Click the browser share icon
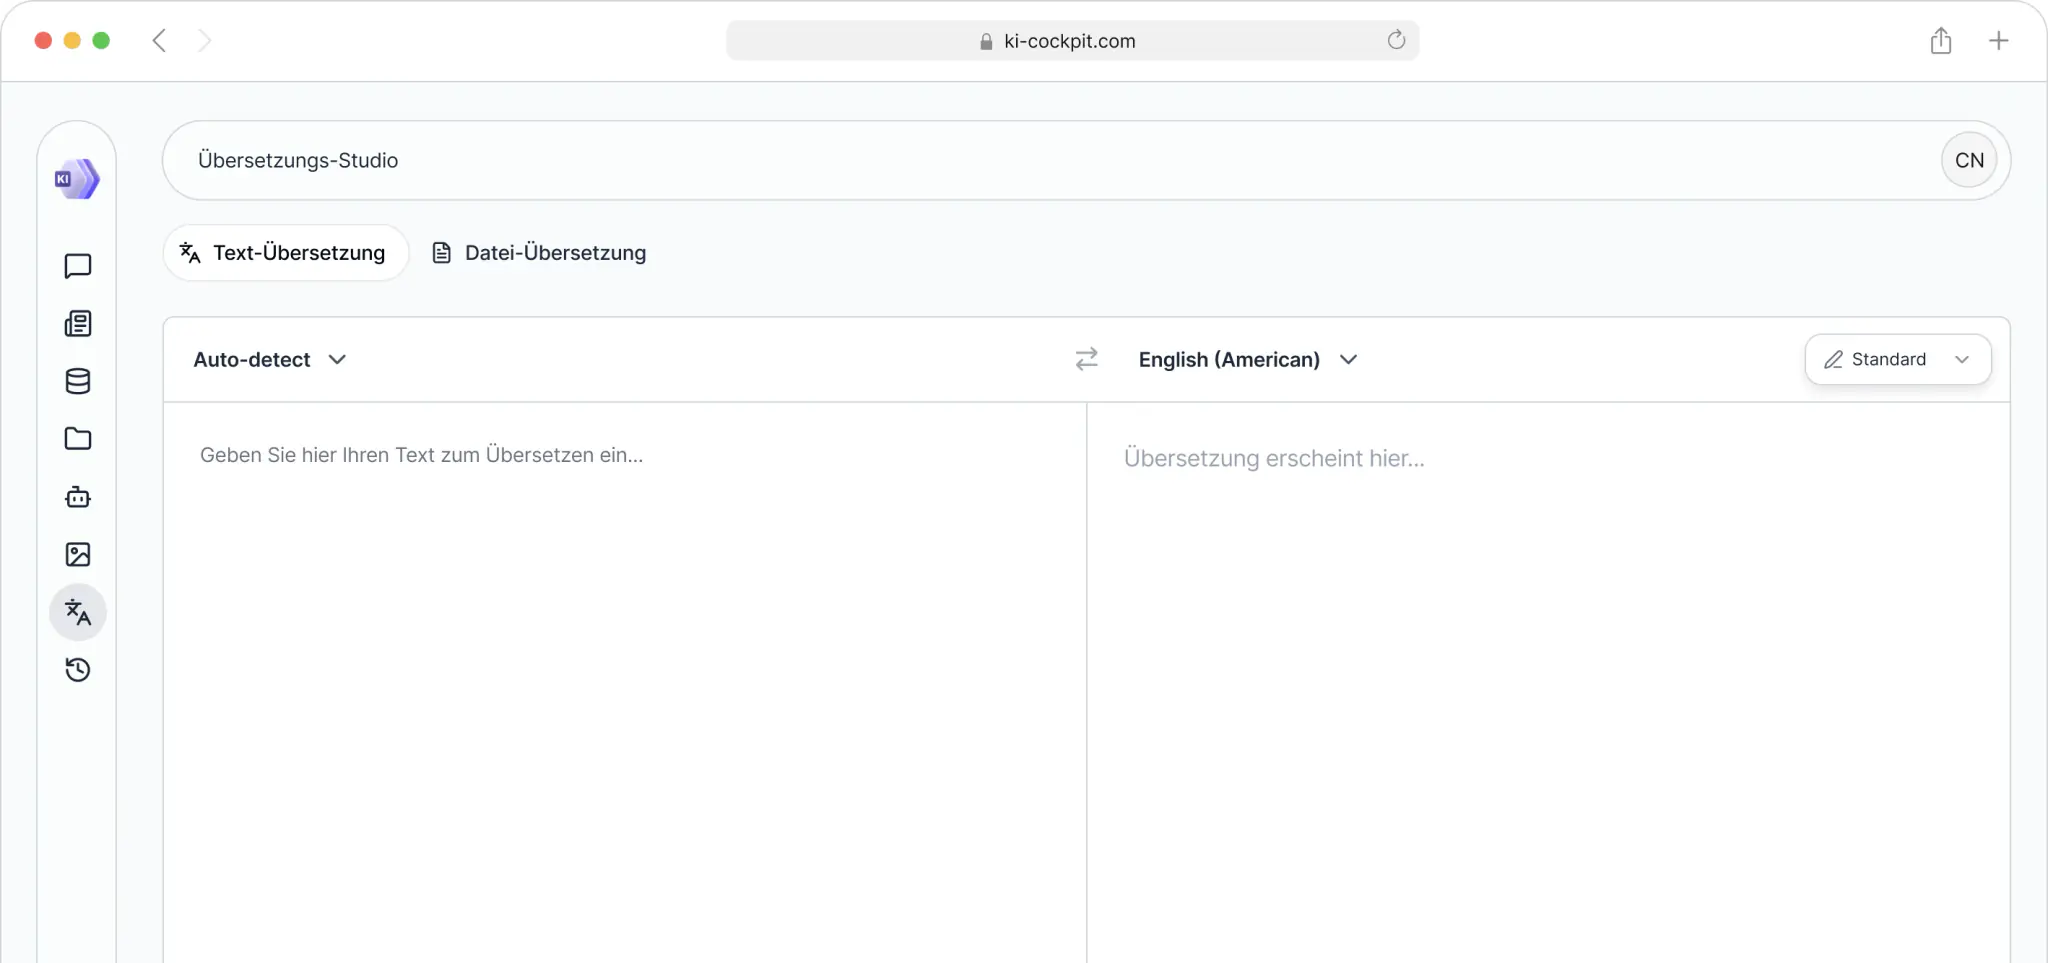Viewport: 2048px width, 963px height. coord(1941,40)
